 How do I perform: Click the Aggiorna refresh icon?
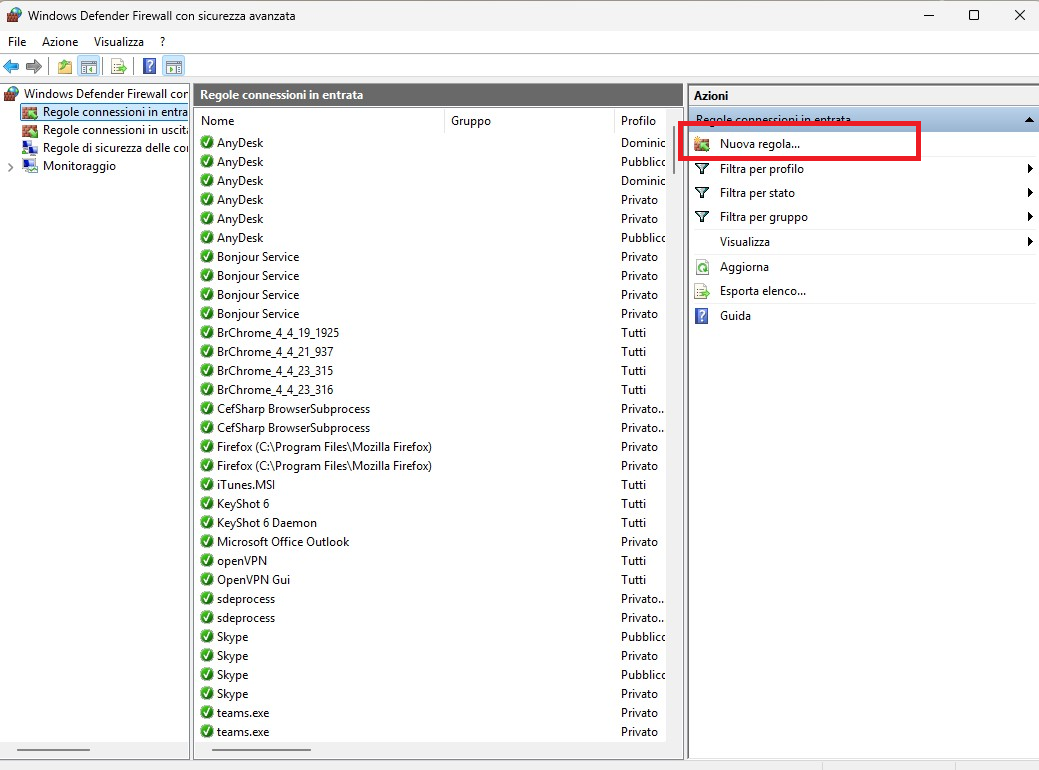click(702, 267)
